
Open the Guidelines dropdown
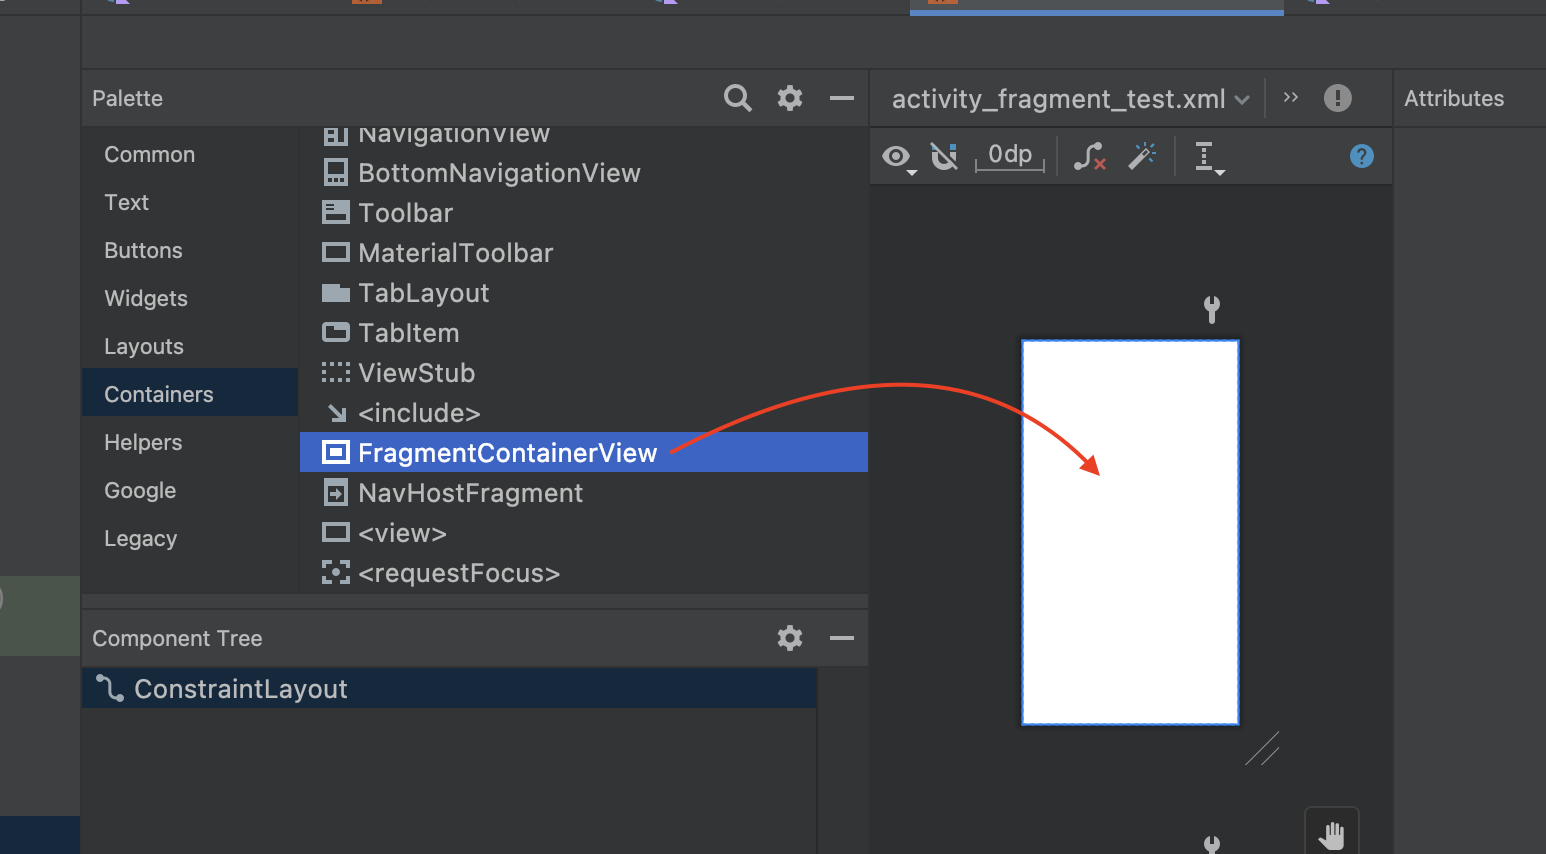[1209, 157]
